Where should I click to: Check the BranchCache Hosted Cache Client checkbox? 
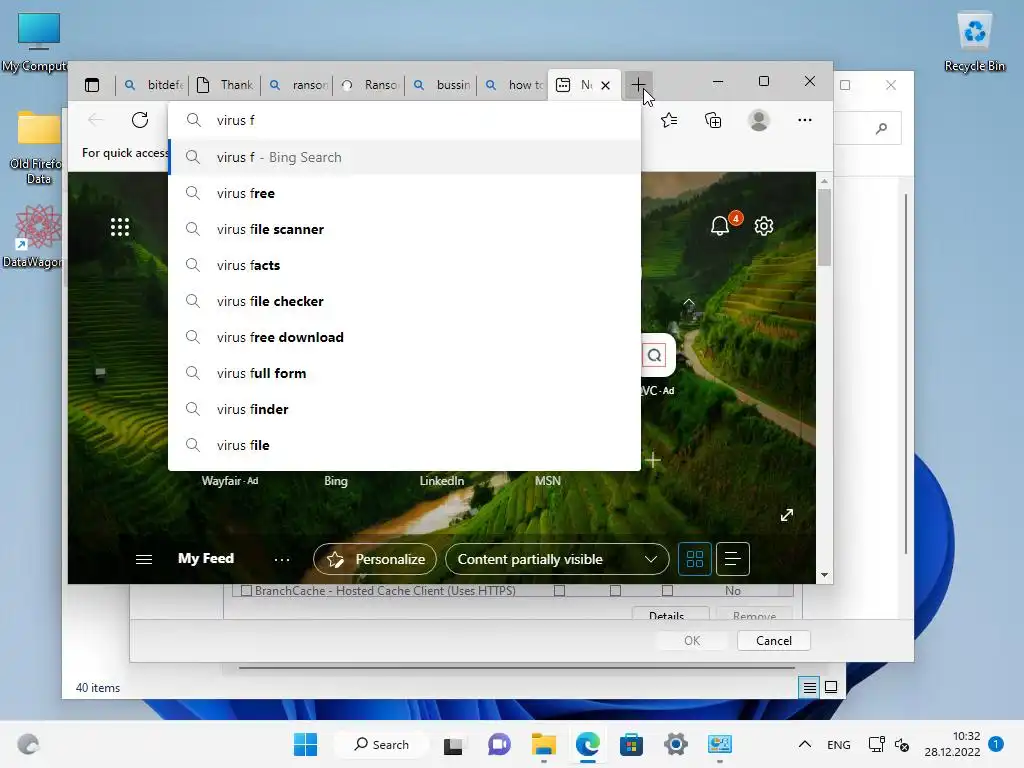tap(246, 590)
